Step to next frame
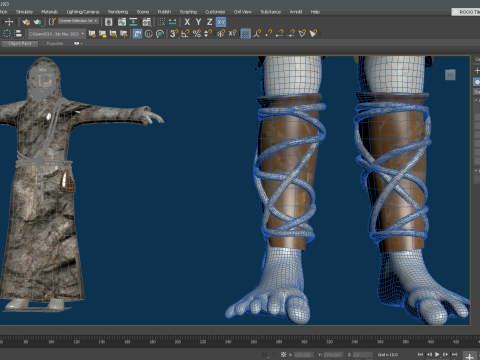480x360 pixels. tap(445, 354)
